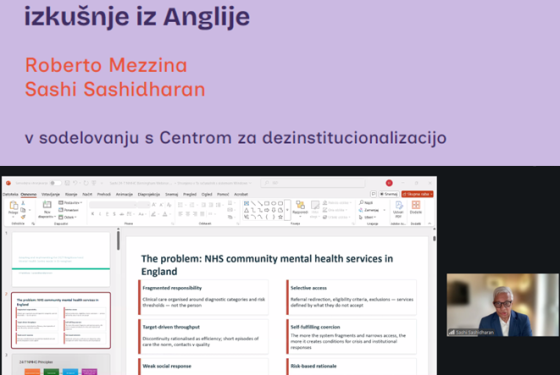Click the search box in title bar
The image size is (560, 375).
312,183
